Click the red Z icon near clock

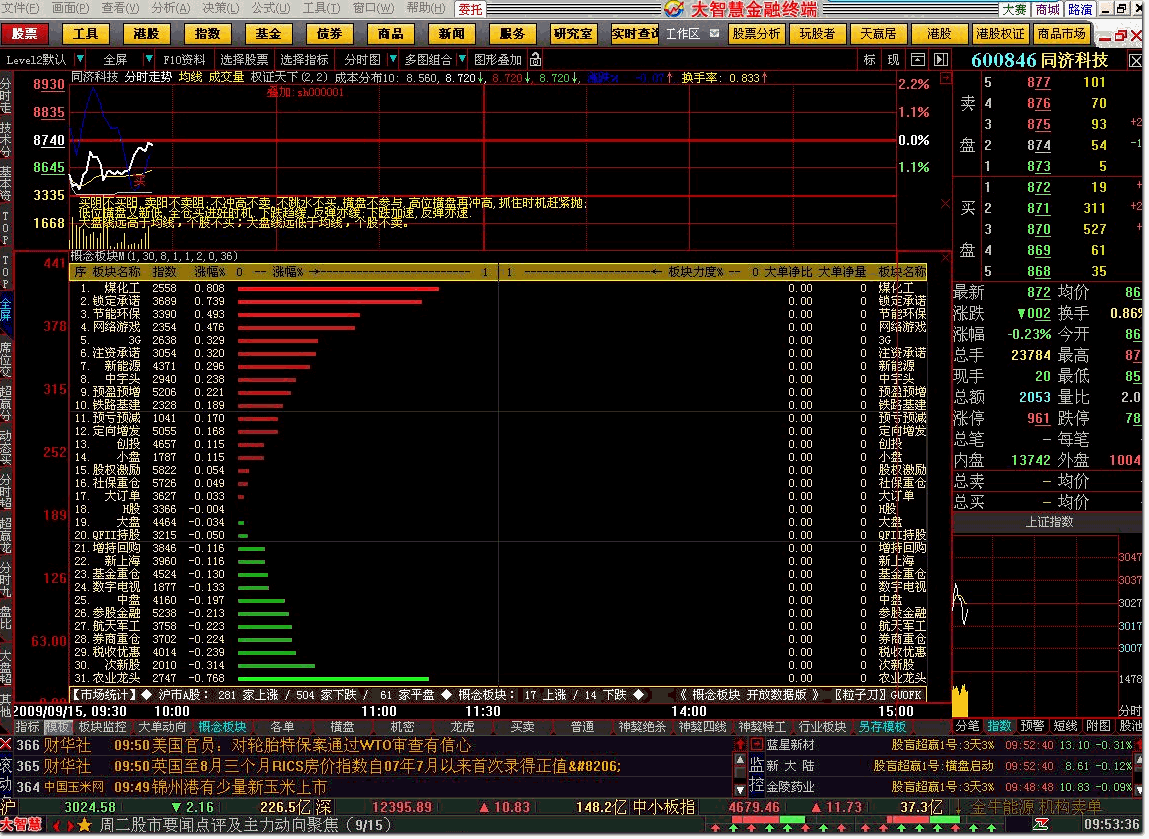(1041, 825)
